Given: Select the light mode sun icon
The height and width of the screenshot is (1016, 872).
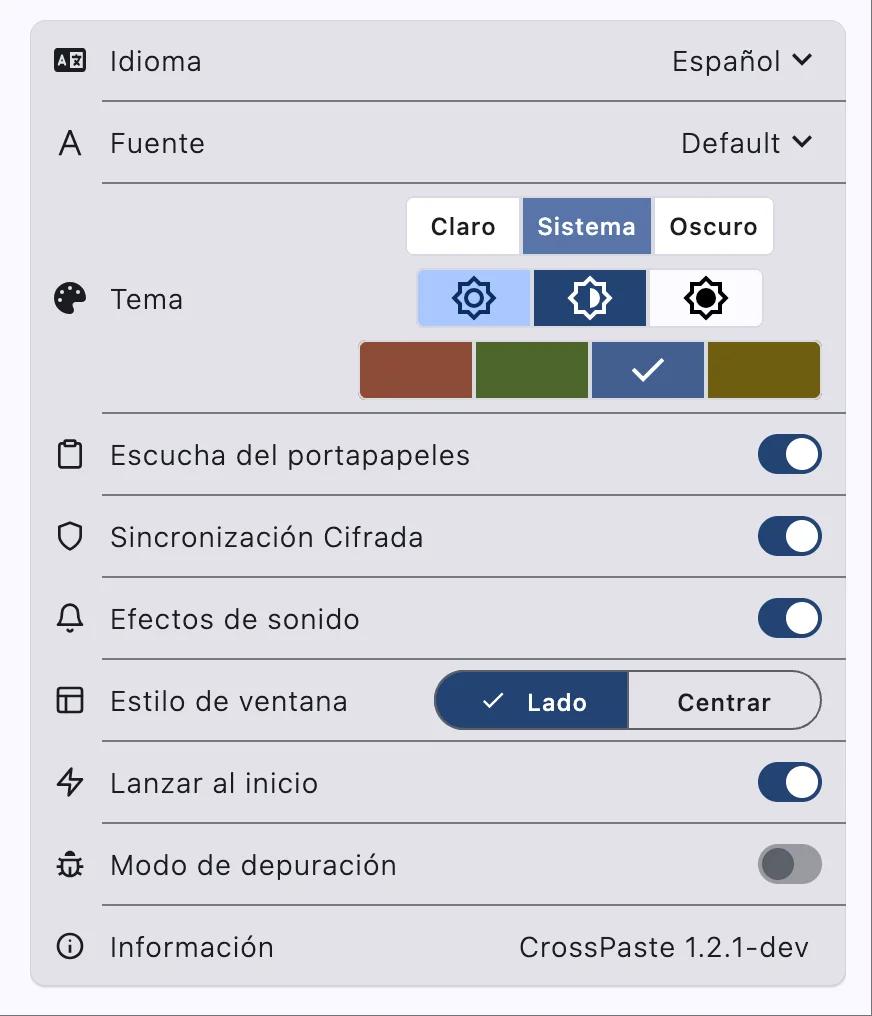Looking at the screenshot, I should pyautogui.click(x=473, y=297).
